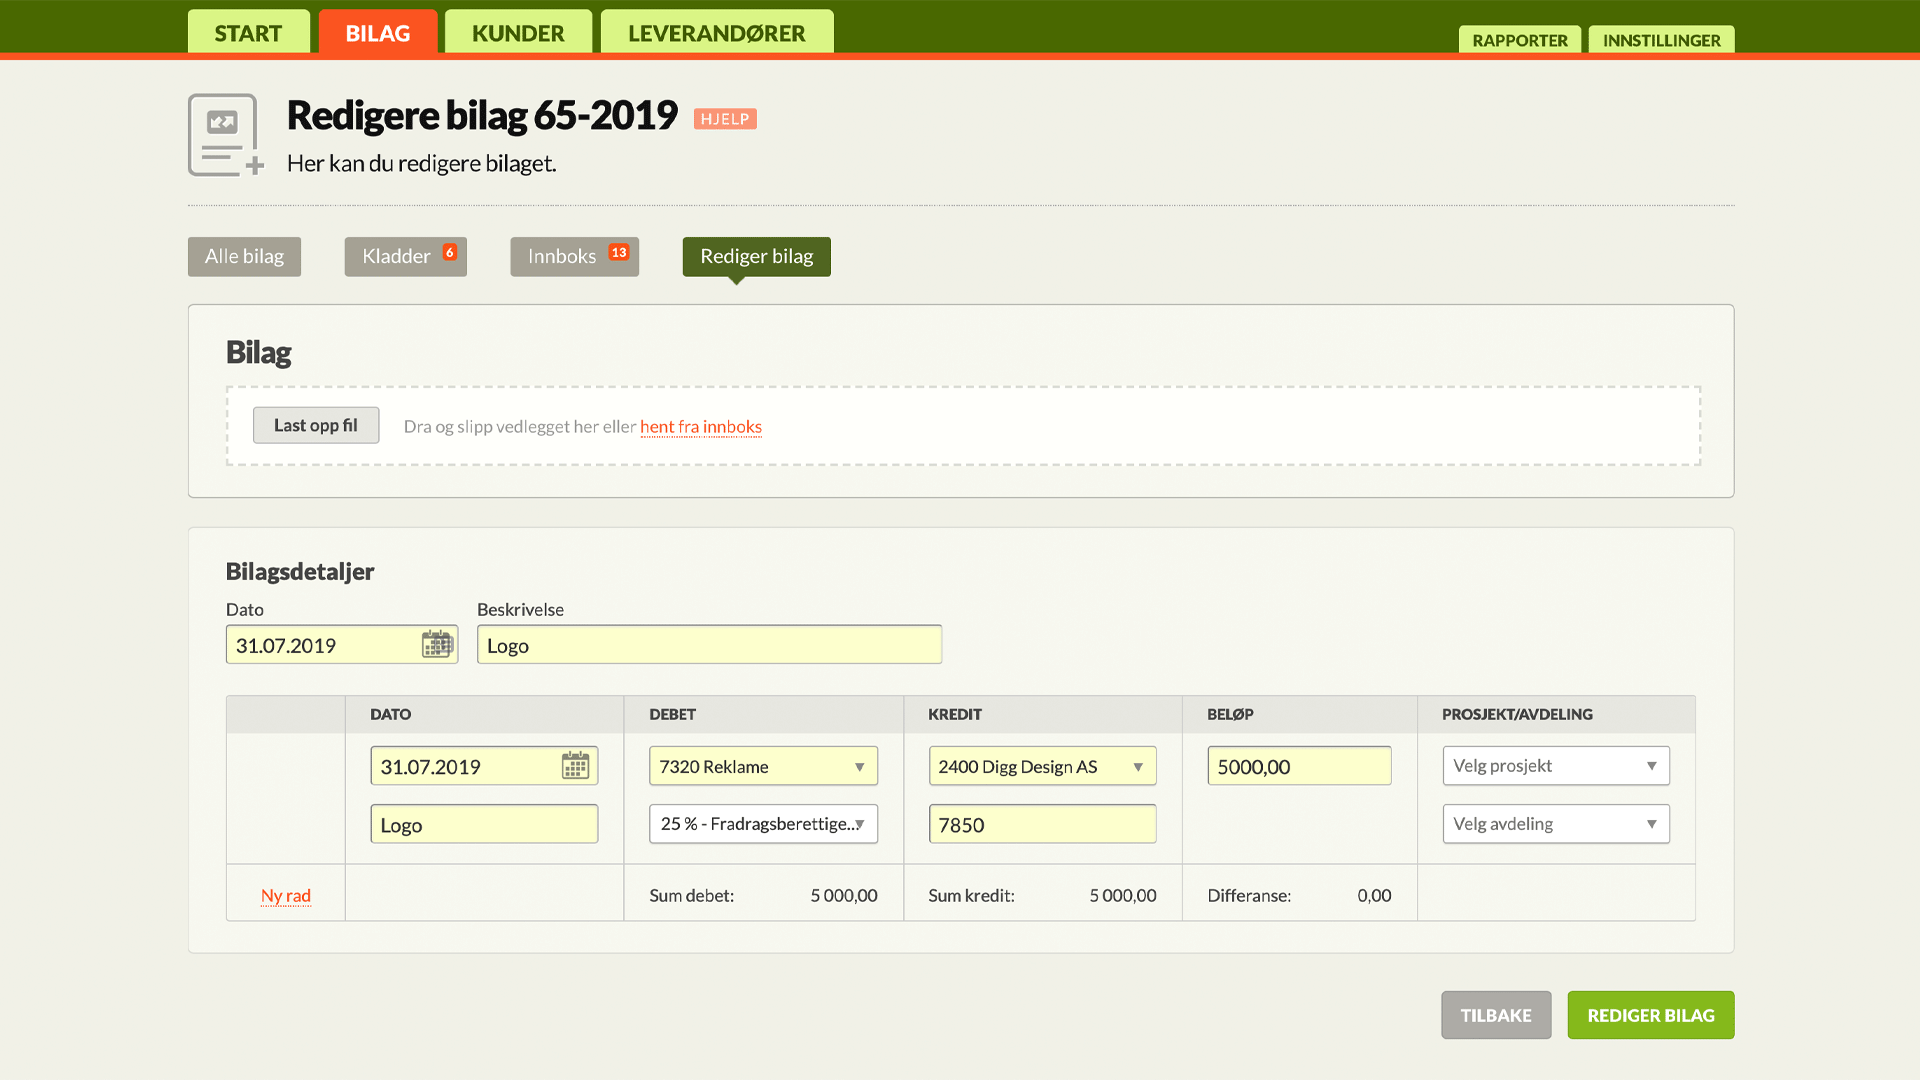
Task: Click the HJELP badge next to title
Action: [x=725, y=119]
